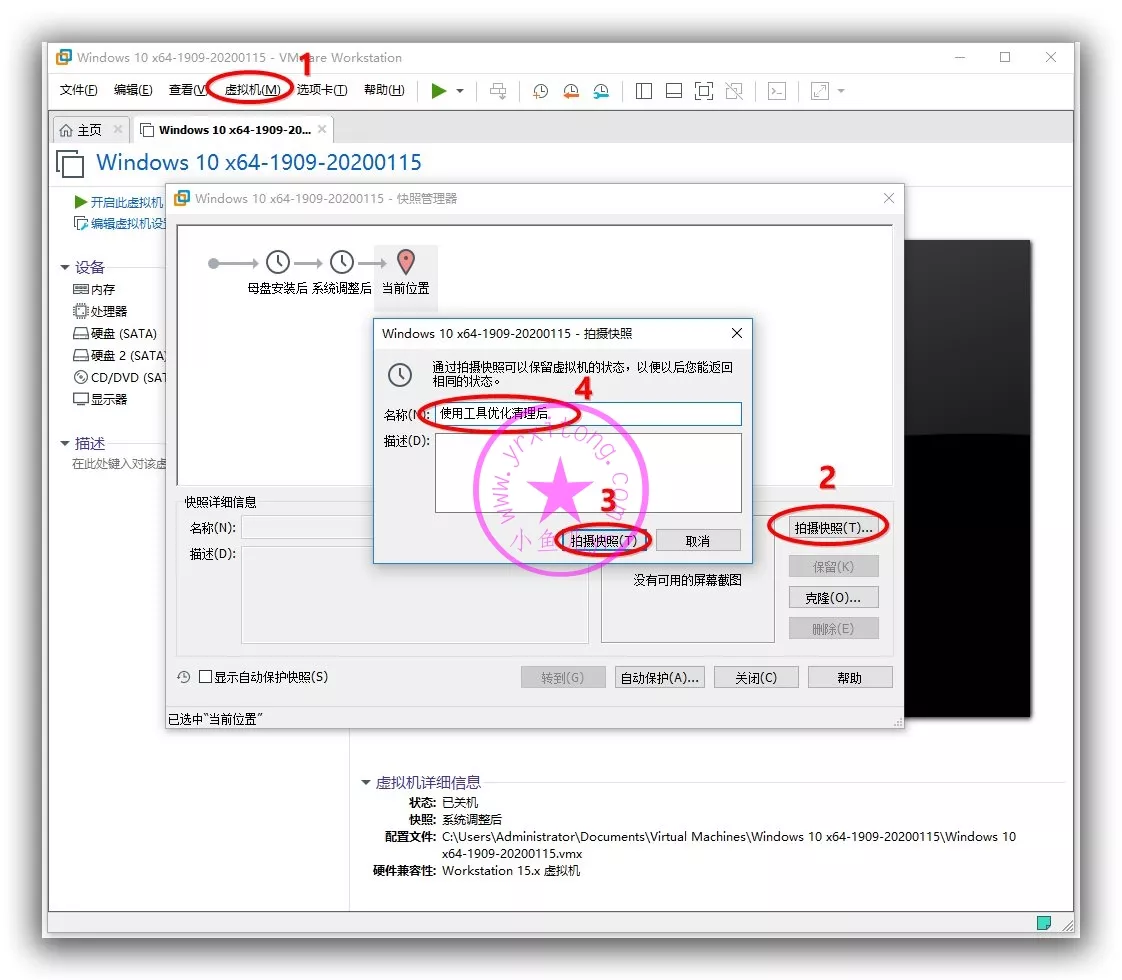Enable 显示自动保护快照 checkbox
This screenshot has width=1122, height=980.
point(206,677)
